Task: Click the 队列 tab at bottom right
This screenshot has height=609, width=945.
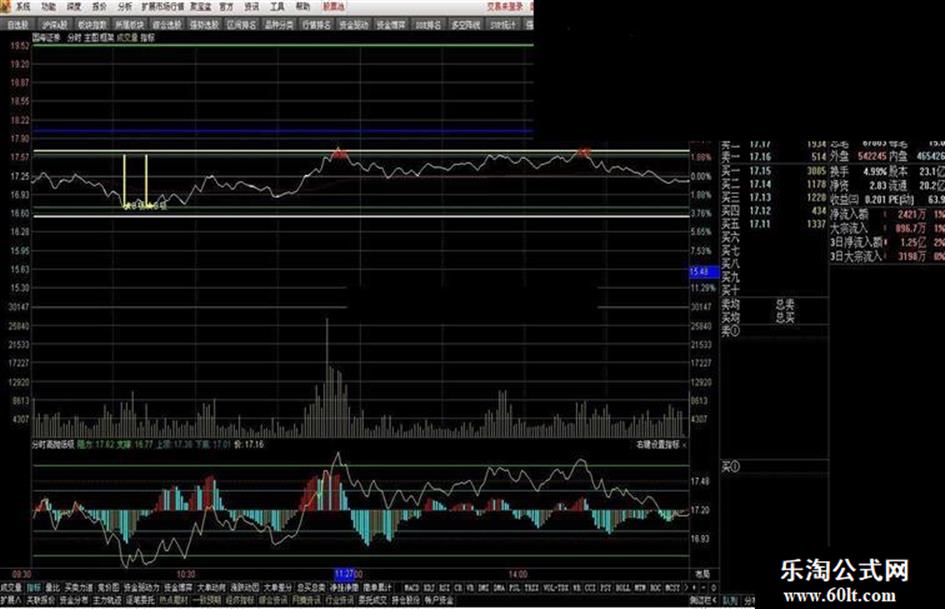Action: pyautogui.click(x=730, y=601)
